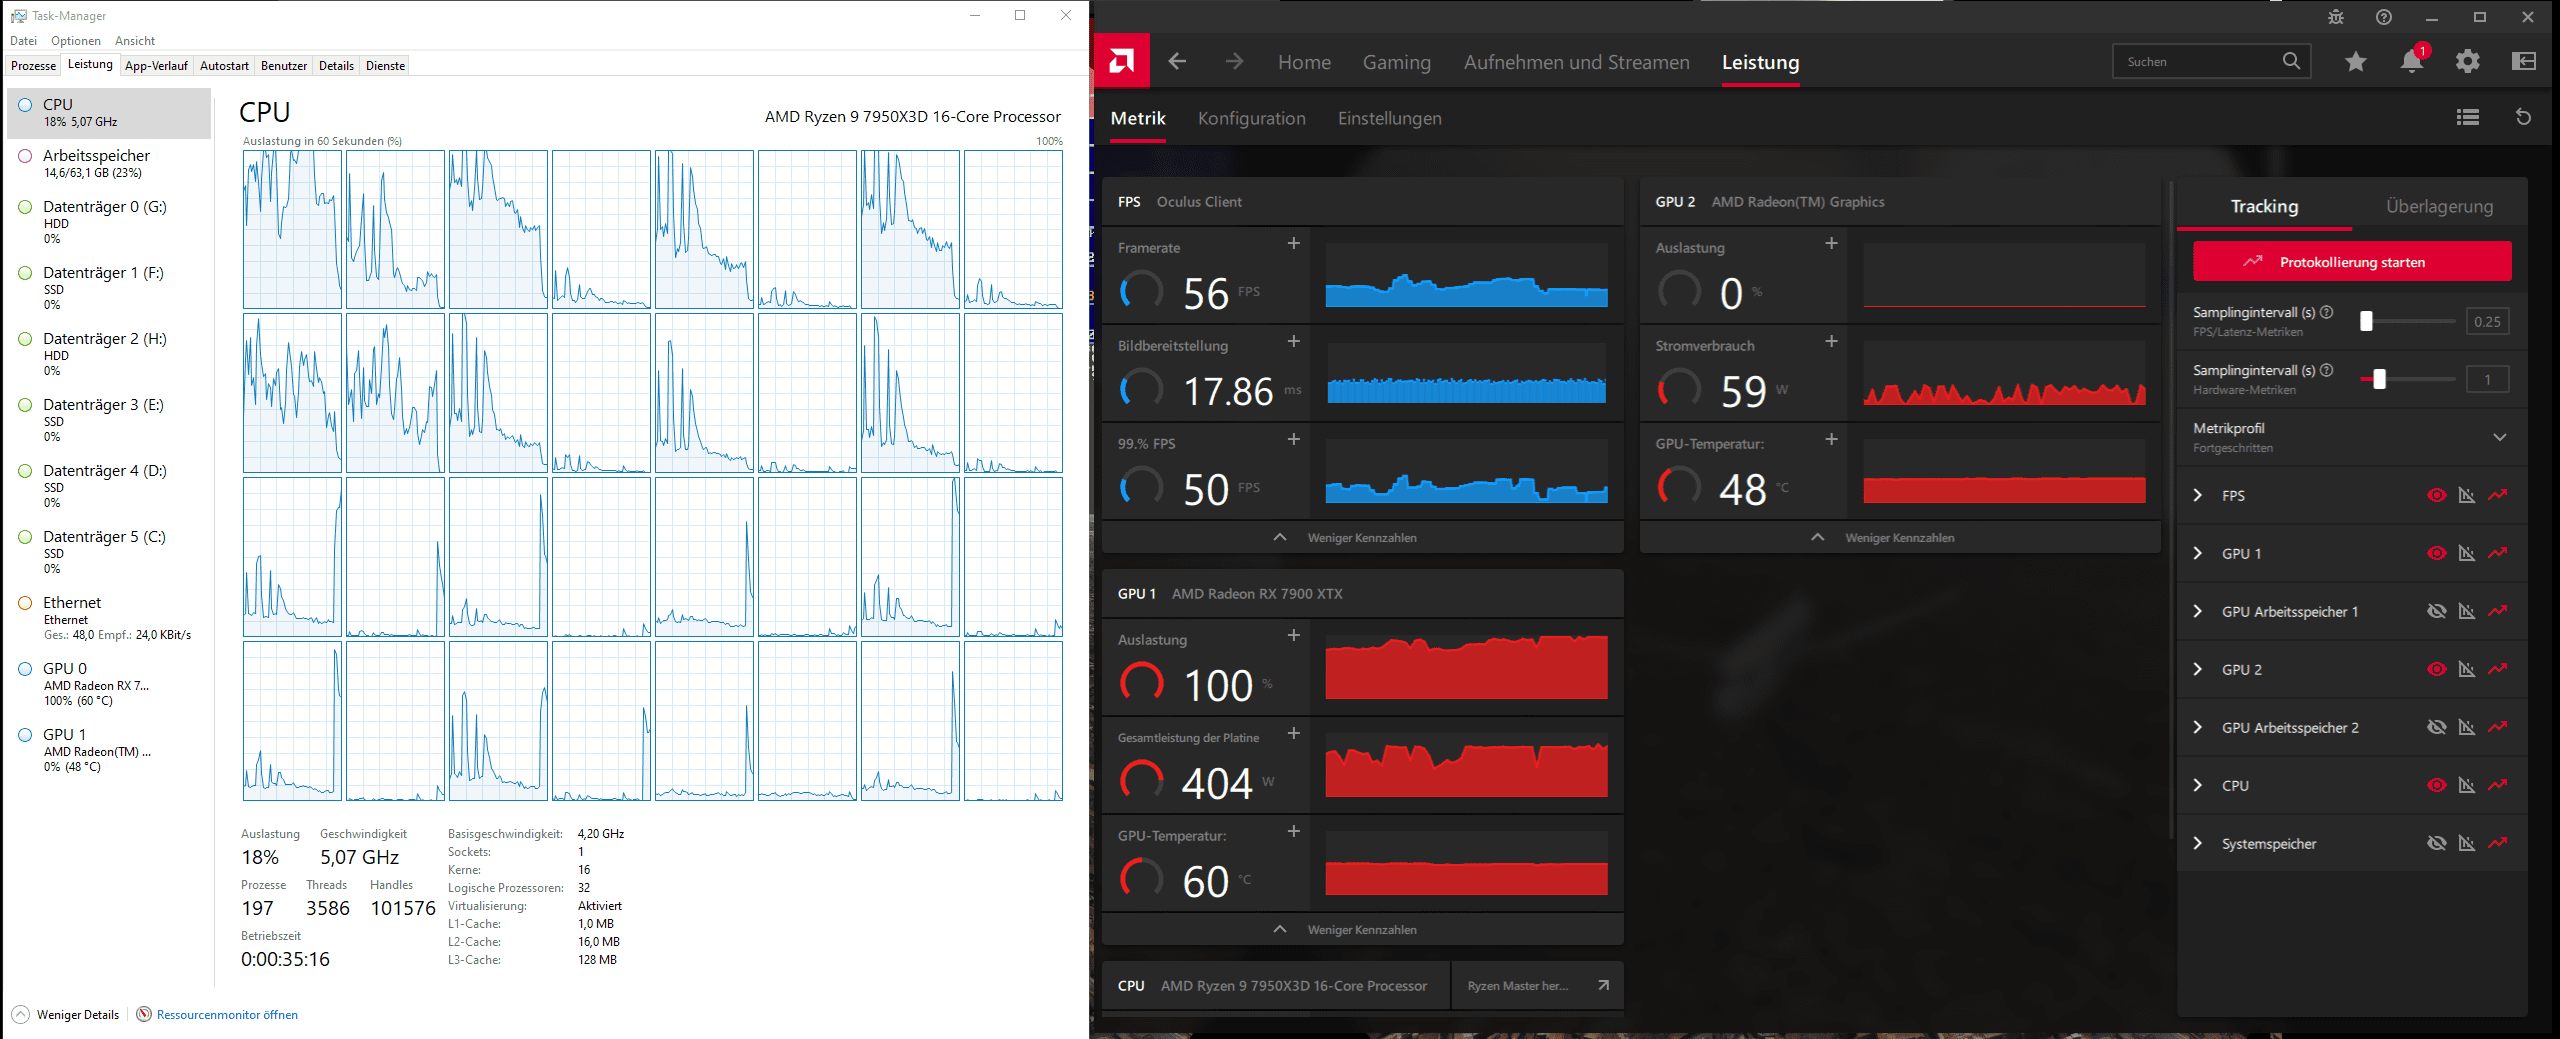
Task: Click the plus icon next to Stromverbrauch
Action: click(1832, 341)
